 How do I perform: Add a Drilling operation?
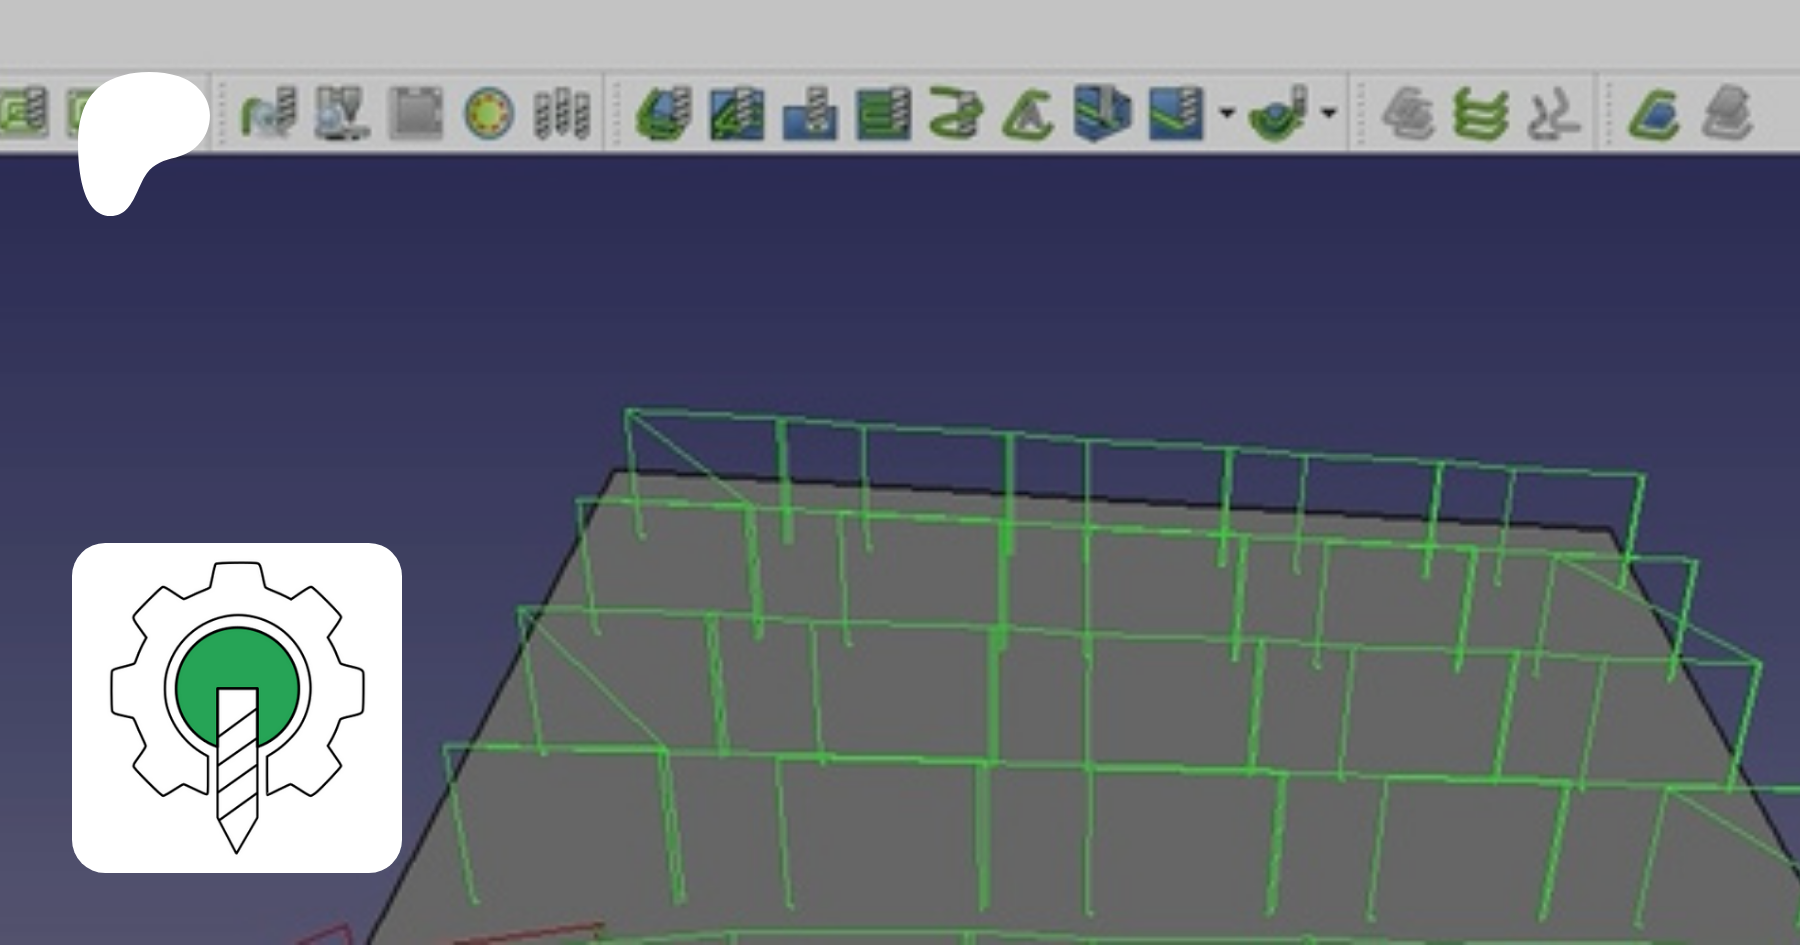pyautogui.click(x=810, y=112)
